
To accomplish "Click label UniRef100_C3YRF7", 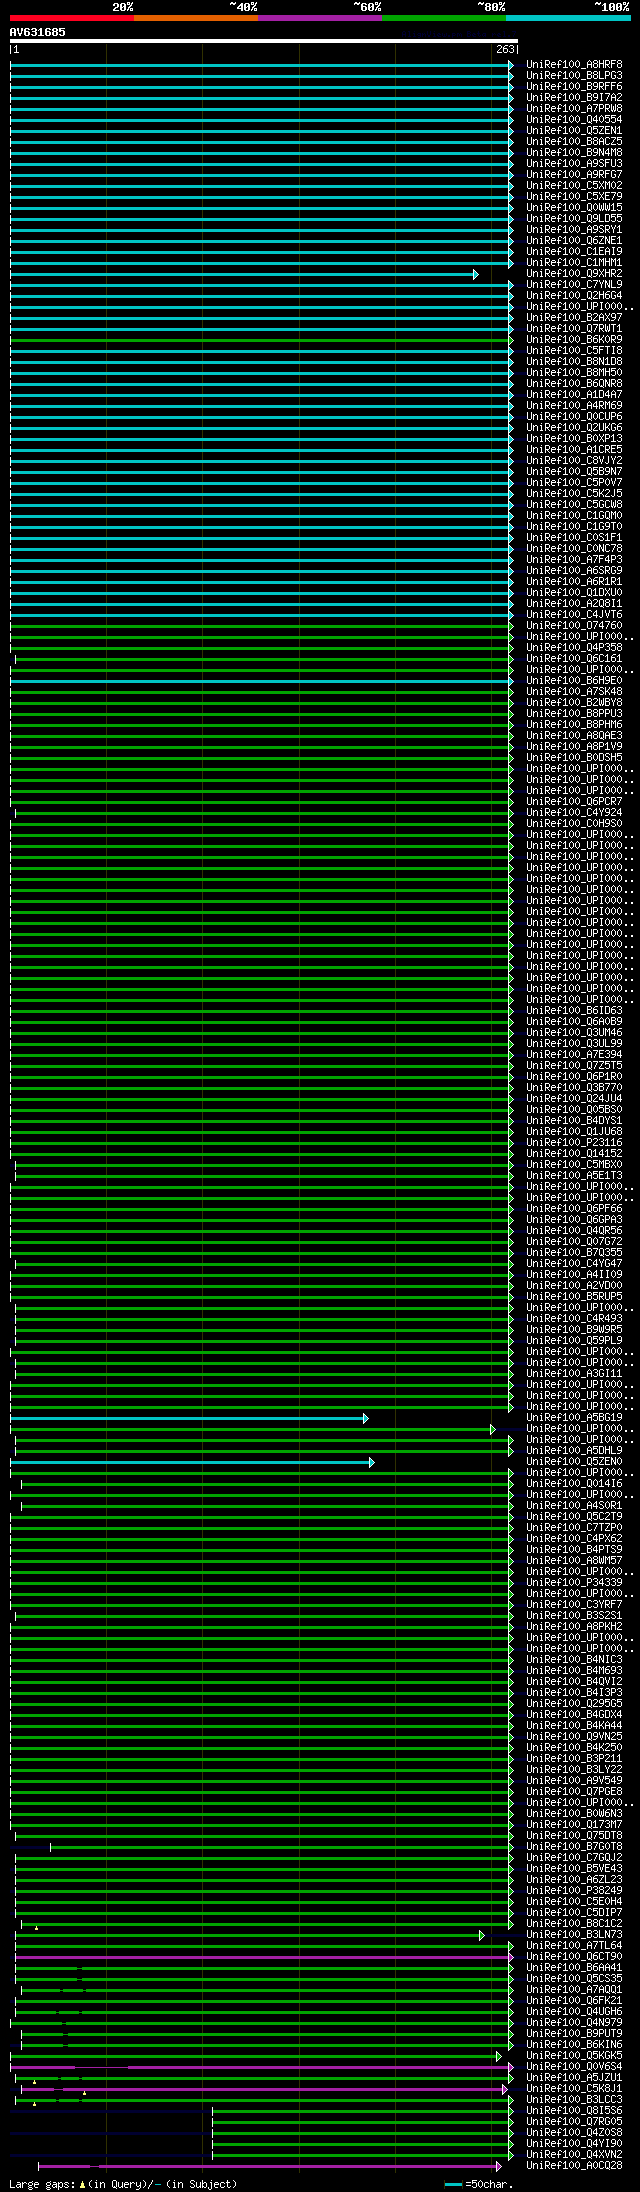I will (x=574, y=1605).
